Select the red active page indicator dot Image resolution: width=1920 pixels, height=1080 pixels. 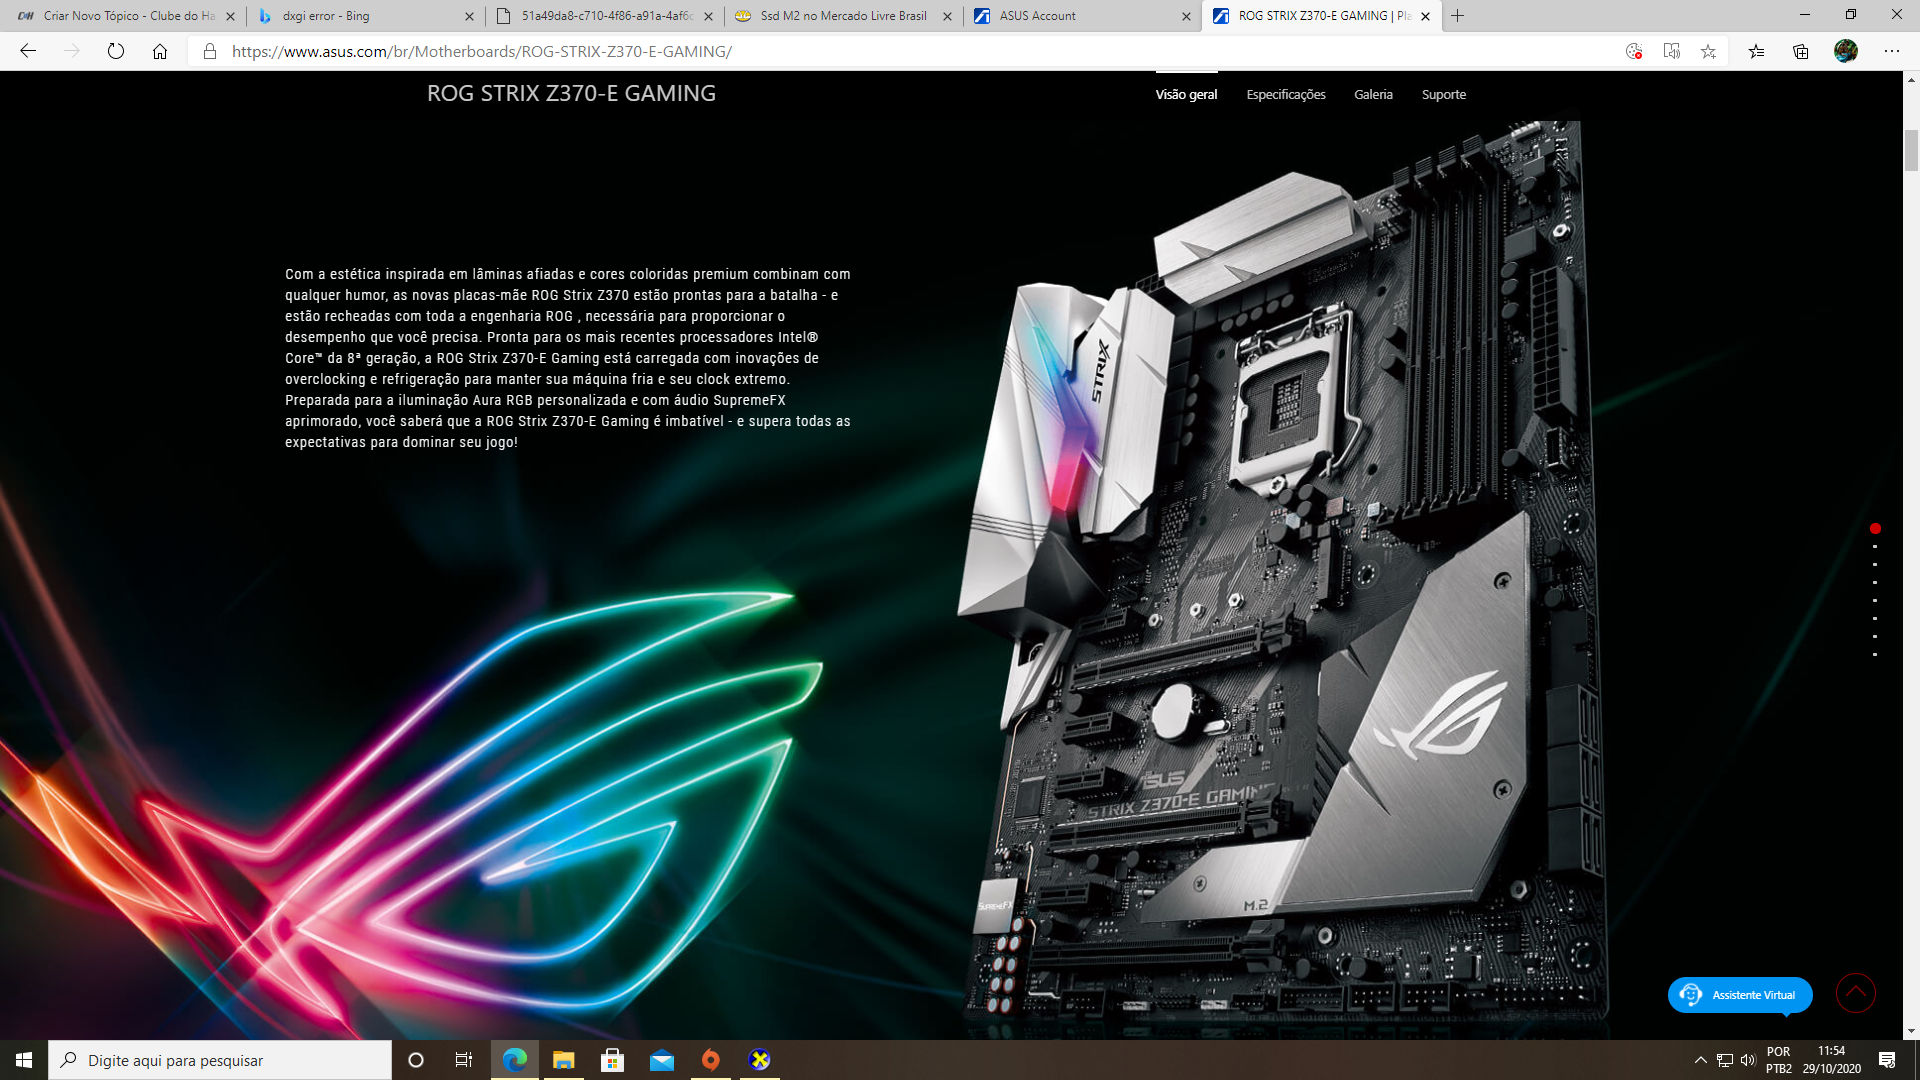click(1876, 529)
